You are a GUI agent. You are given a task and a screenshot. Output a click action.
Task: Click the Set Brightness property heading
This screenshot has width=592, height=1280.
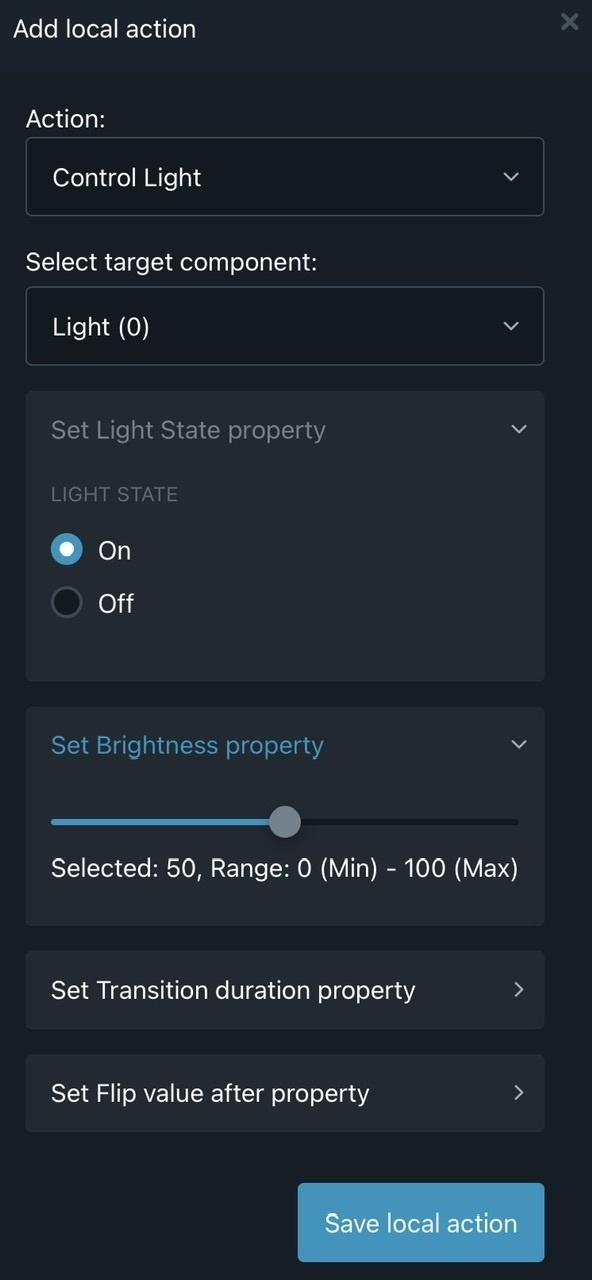(187, 744)
